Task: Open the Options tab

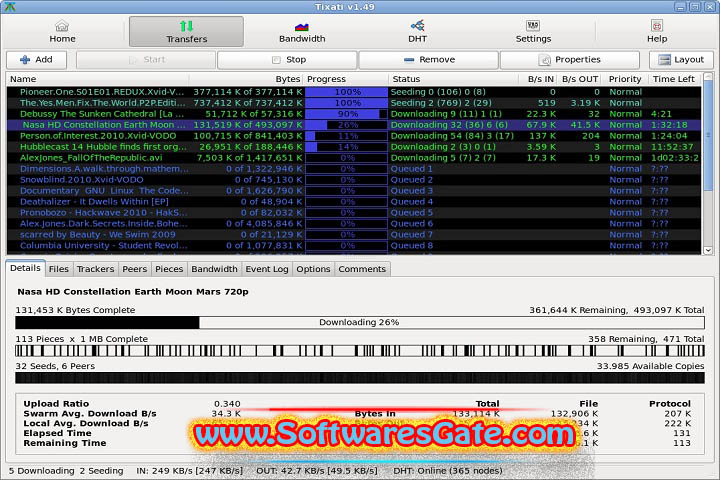Action: [x=313, y=269]
